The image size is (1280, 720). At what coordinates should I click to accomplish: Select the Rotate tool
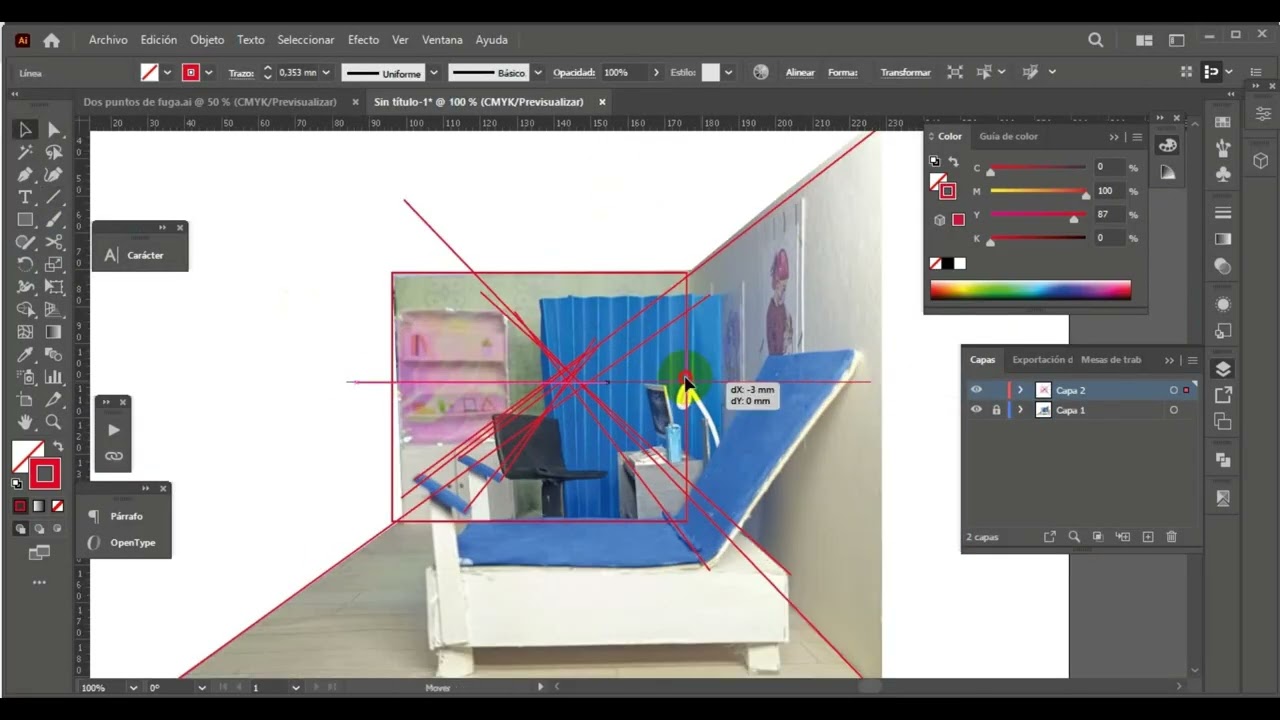pyautogui.click(x=25, y=265)
